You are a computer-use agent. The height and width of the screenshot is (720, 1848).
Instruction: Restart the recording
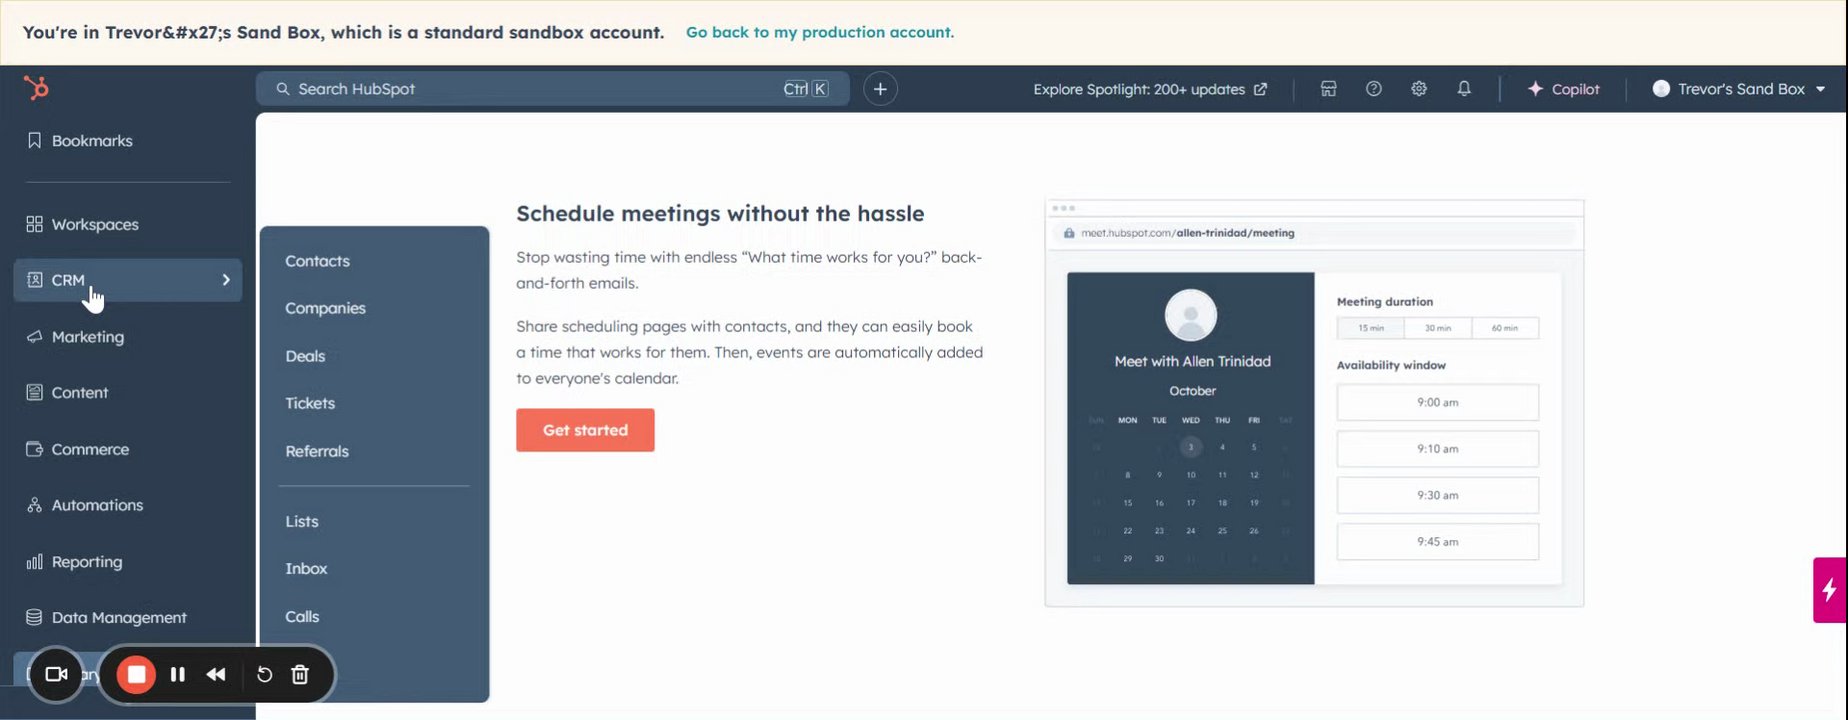tap(264, 675)
